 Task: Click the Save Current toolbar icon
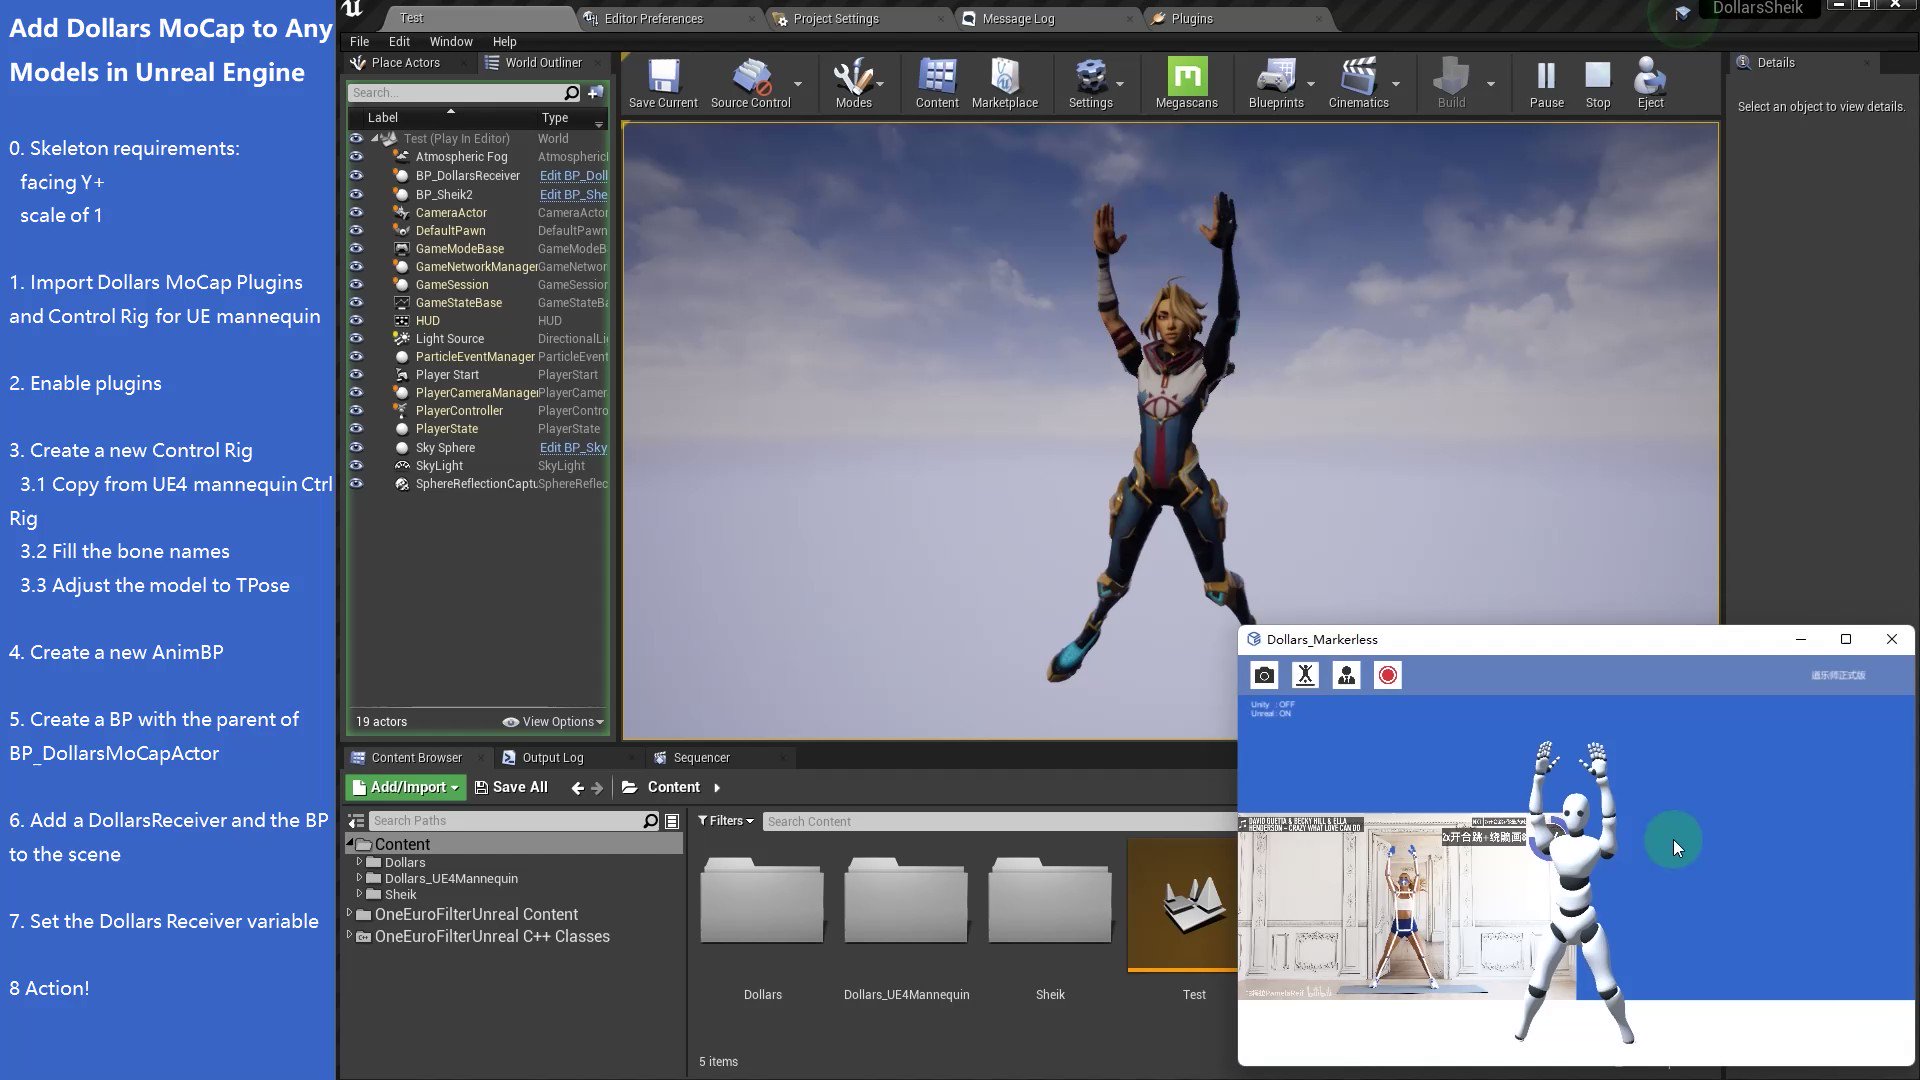pyautogui.click(x=663, y=83)
